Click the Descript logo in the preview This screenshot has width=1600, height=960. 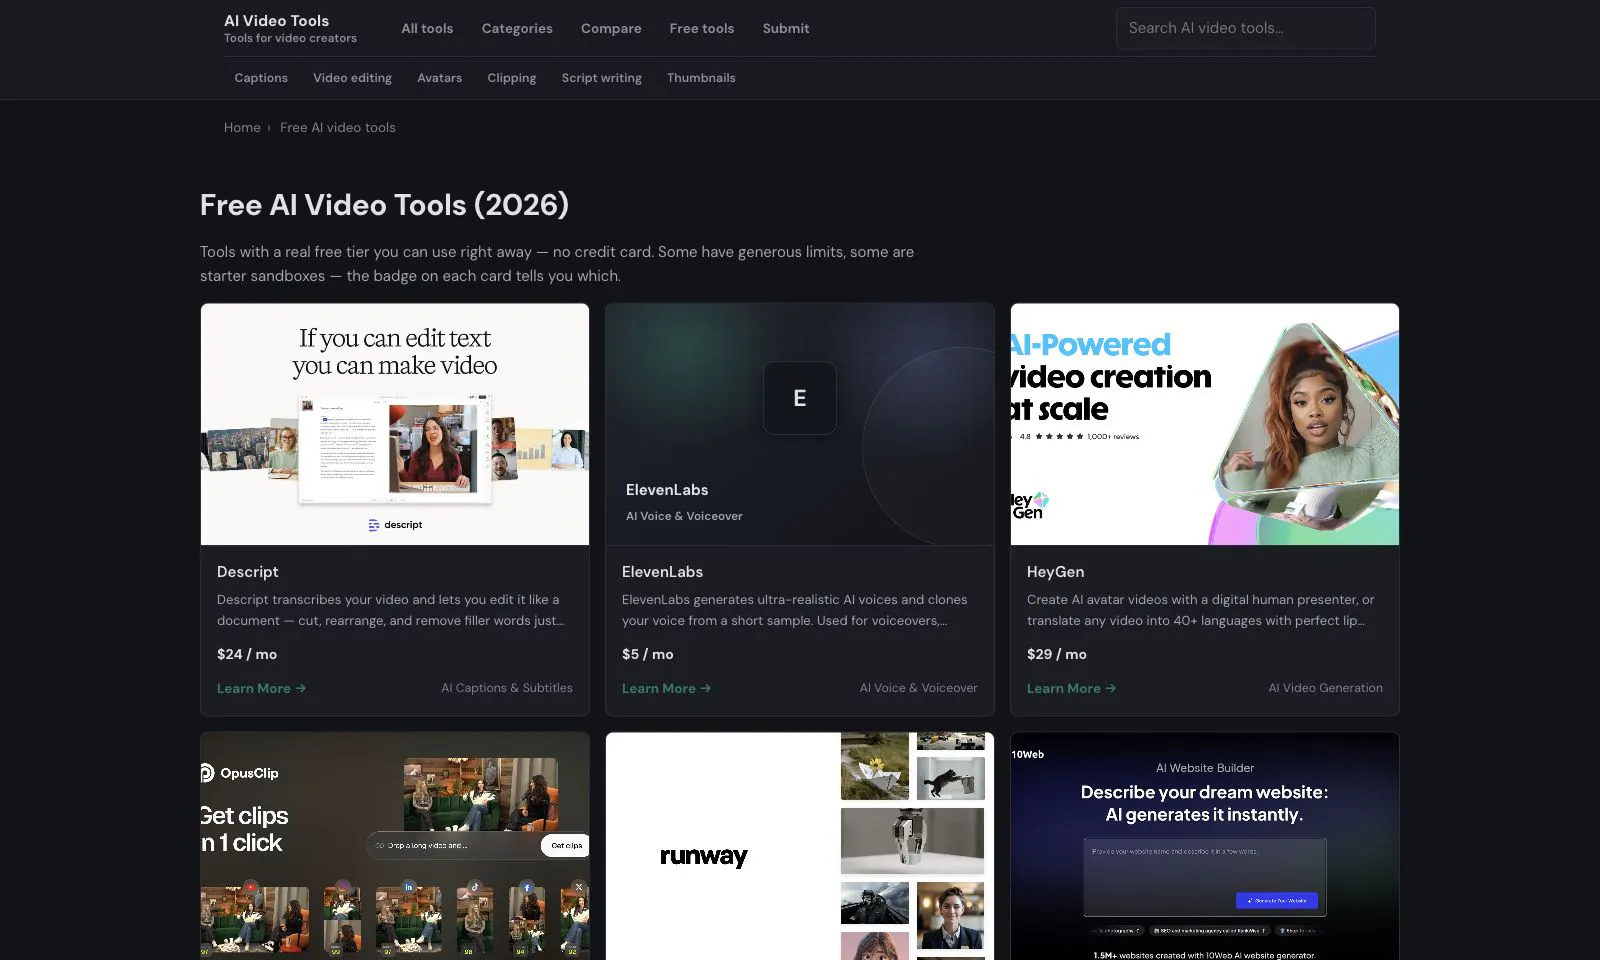(x=395, y=525)
